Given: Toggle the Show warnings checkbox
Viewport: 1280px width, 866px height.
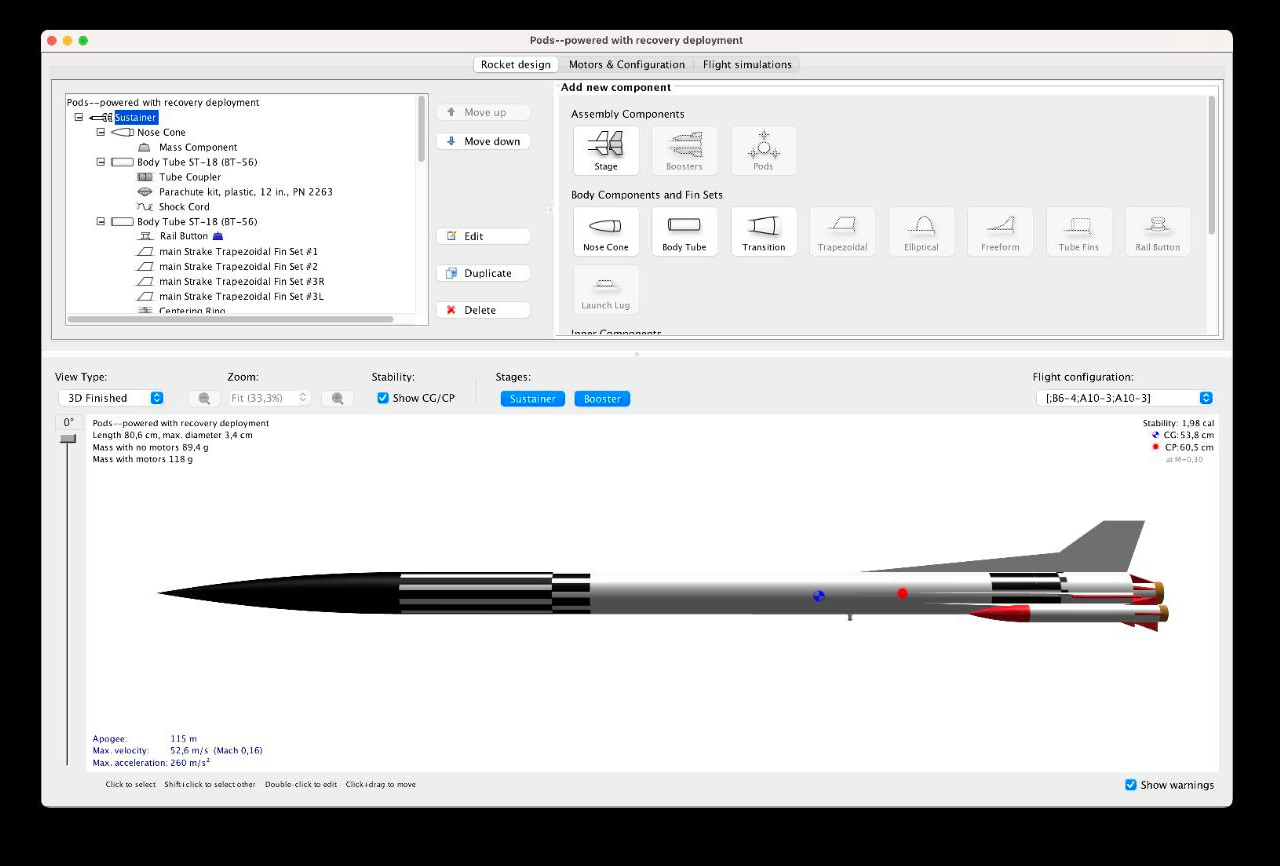Looking at the screenshot, I should click(1131, 785).
